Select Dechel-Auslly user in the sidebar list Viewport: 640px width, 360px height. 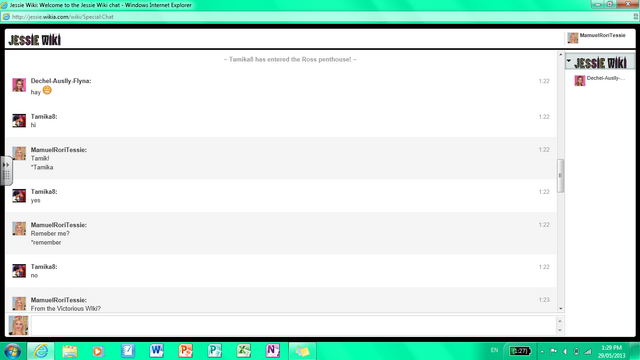click(x=600, y=80)
